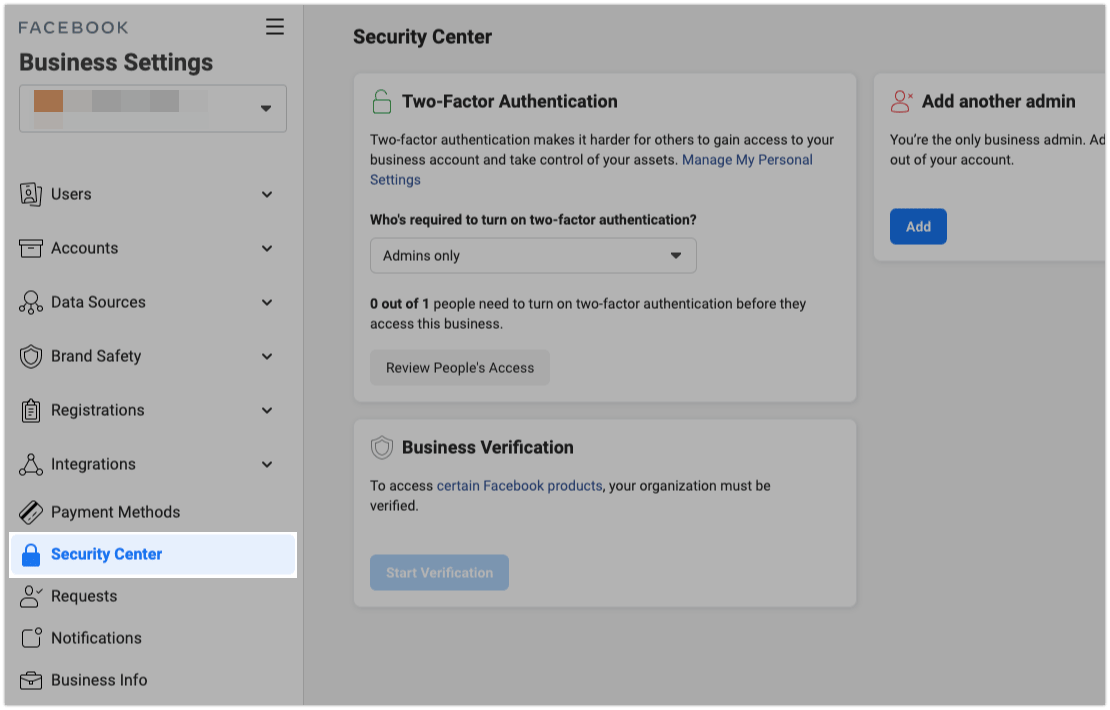Image resolution: width=1110 pixels, height=710 pixels.
Task: Click the blue Add button
Action: coord(918,227)
